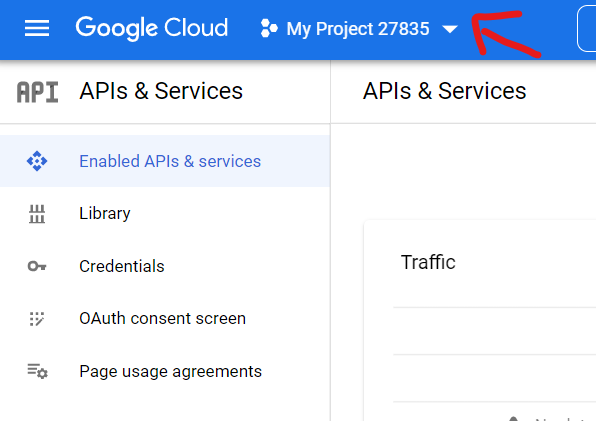Click the Page usage agreements settings-list icon
The image size is (596, 421).
click(x=37, y=371)
